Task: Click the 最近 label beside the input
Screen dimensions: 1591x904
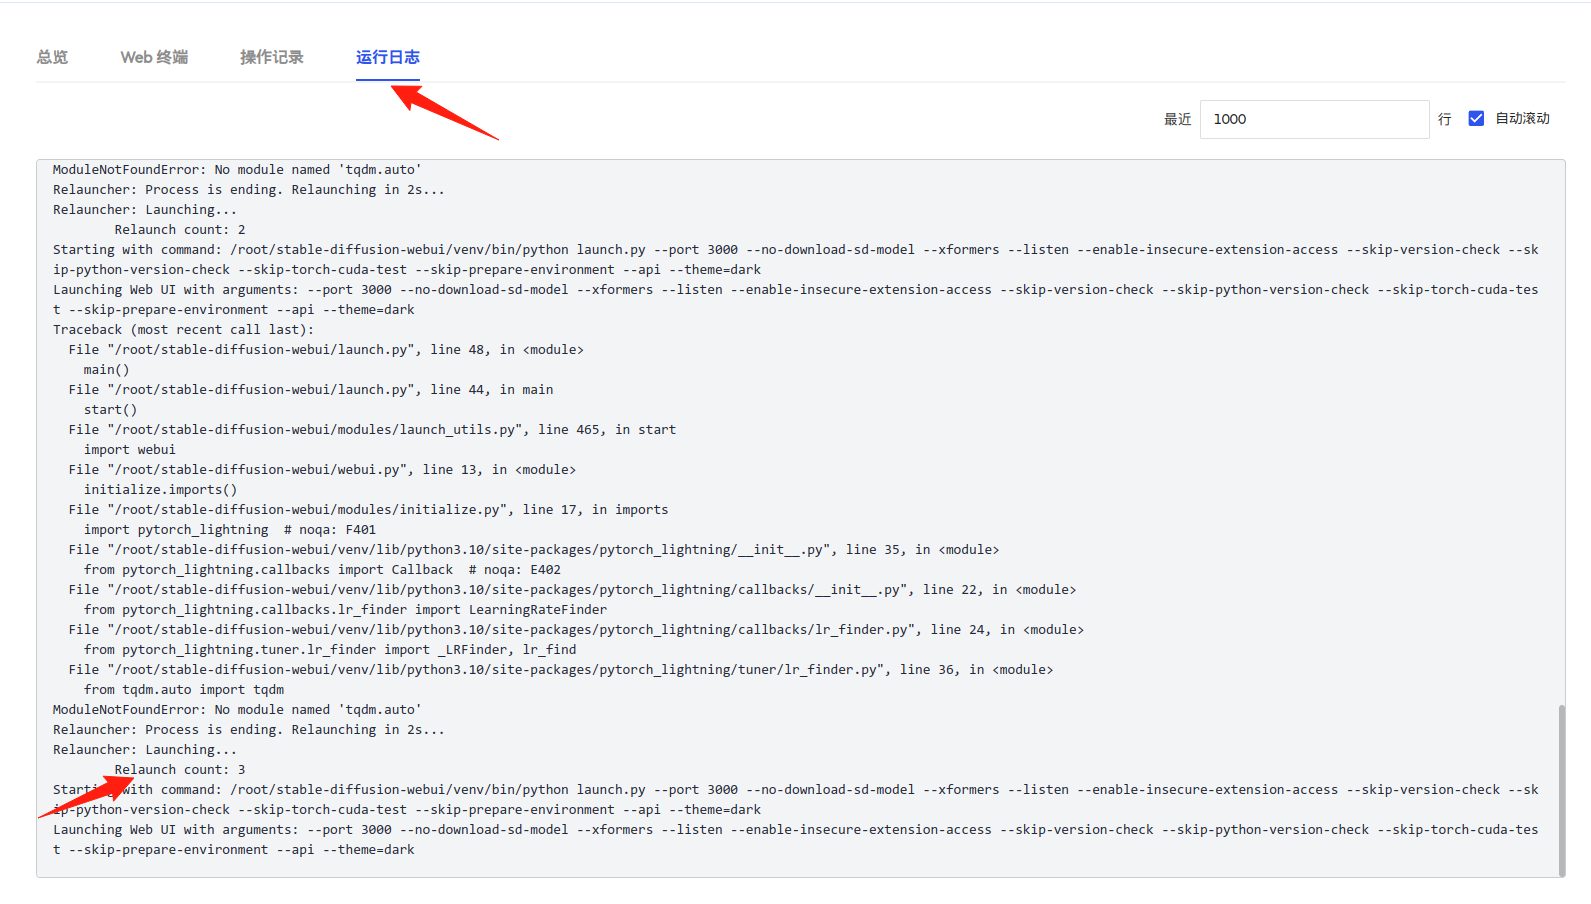Action: (1177, 119)
